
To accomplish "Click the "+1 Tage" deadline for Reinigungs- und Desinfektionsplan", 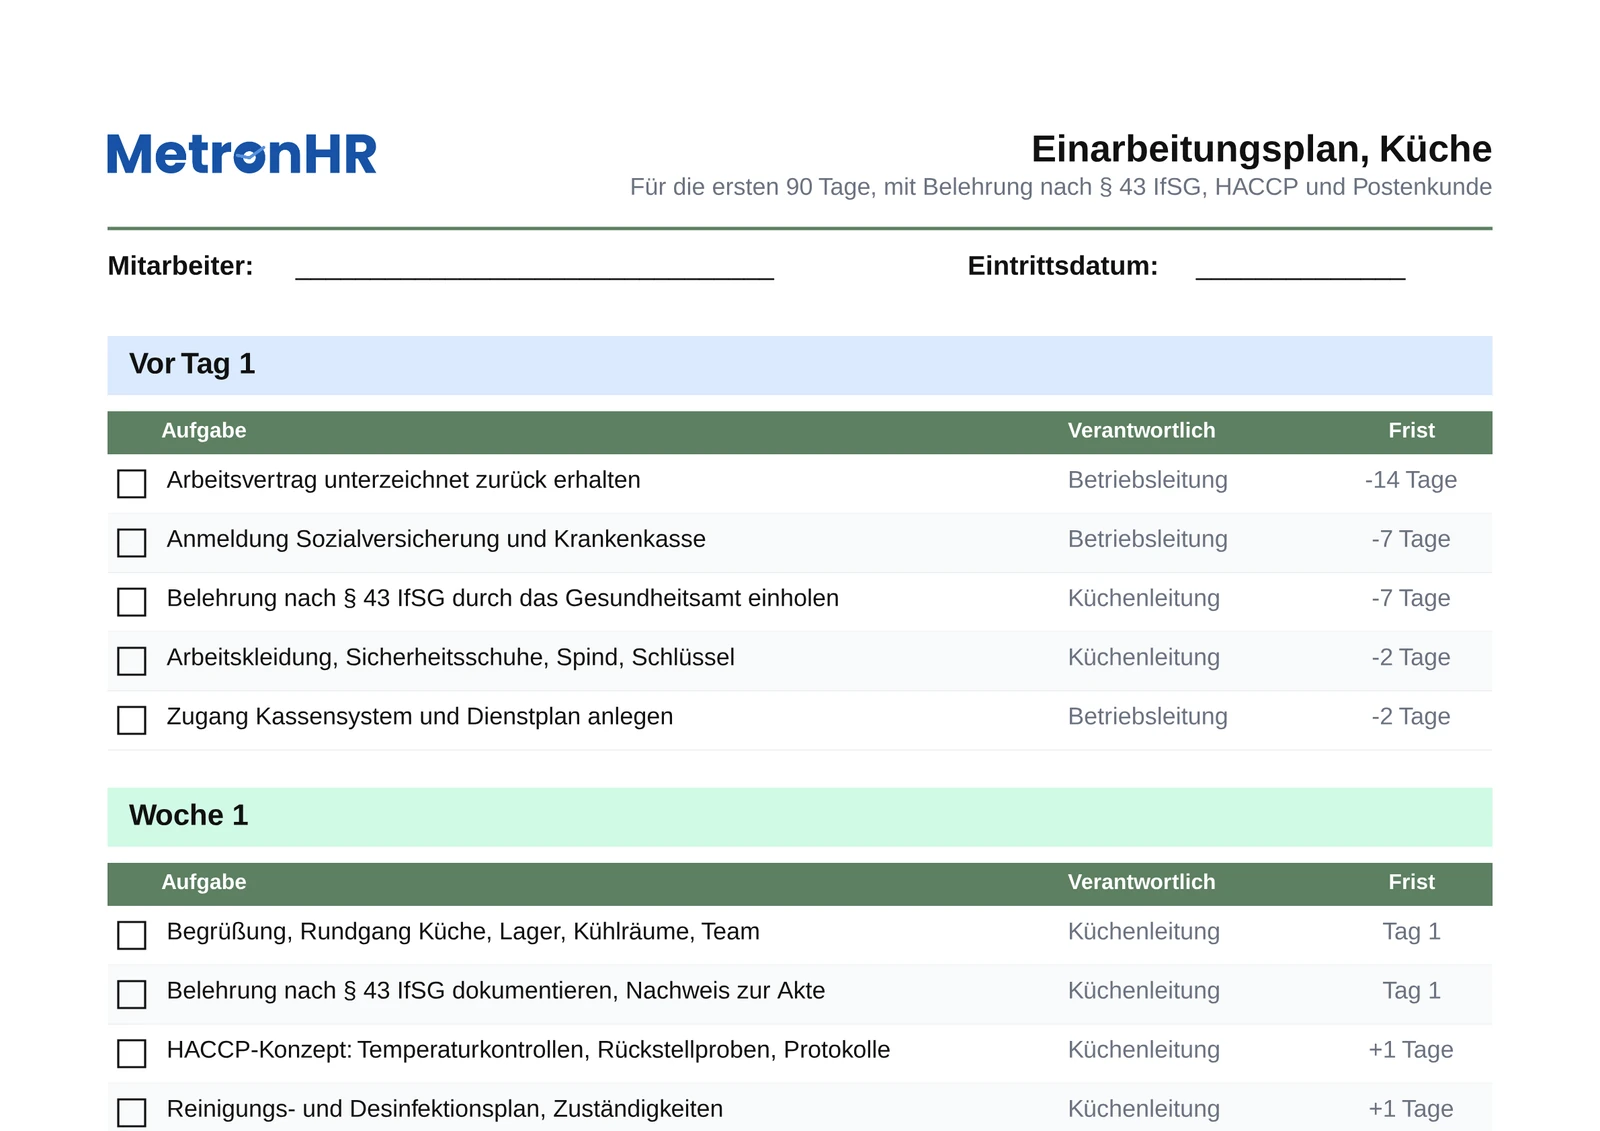I will (1411, 1109).
